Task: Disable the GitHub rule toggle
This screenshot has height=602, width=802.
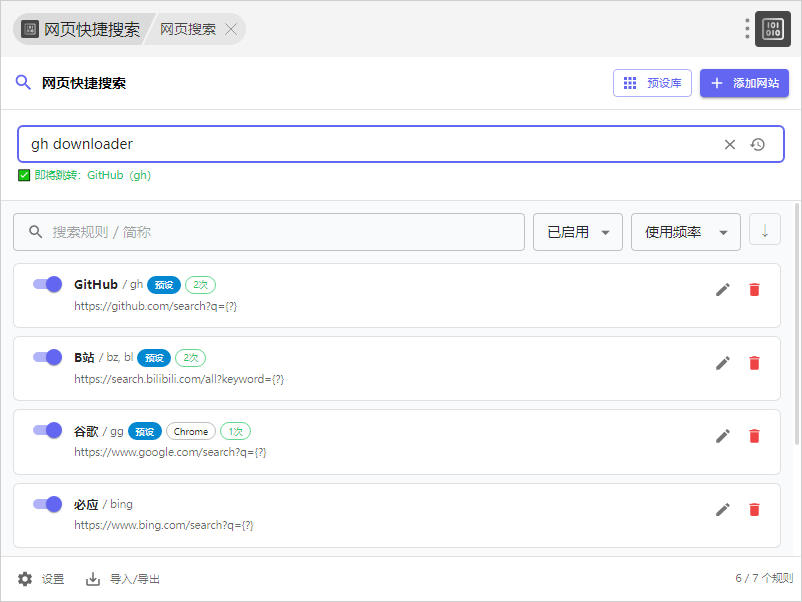Action: [48, 284]
